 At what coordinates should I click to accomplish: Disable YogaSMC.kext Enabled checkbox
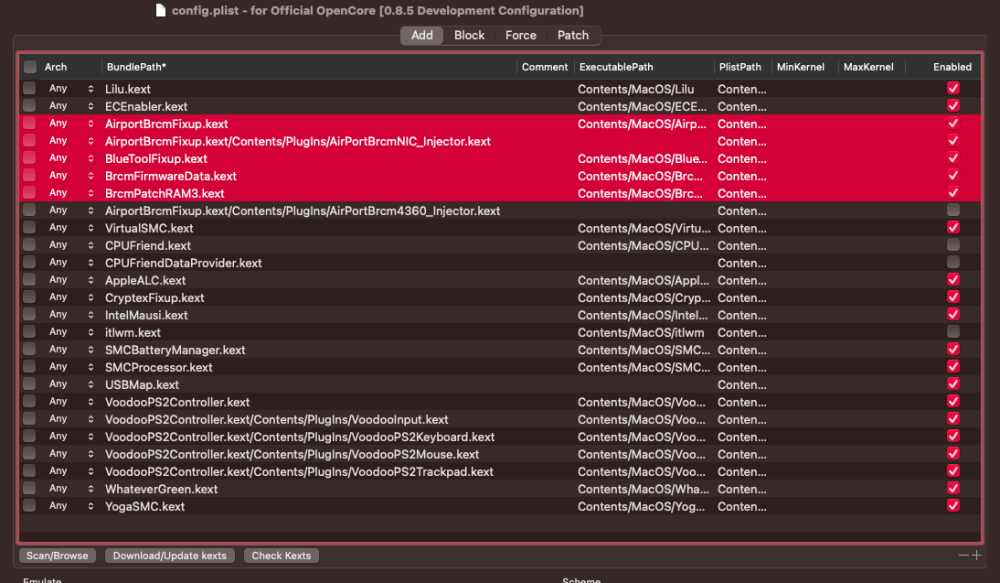pos(953,505)
